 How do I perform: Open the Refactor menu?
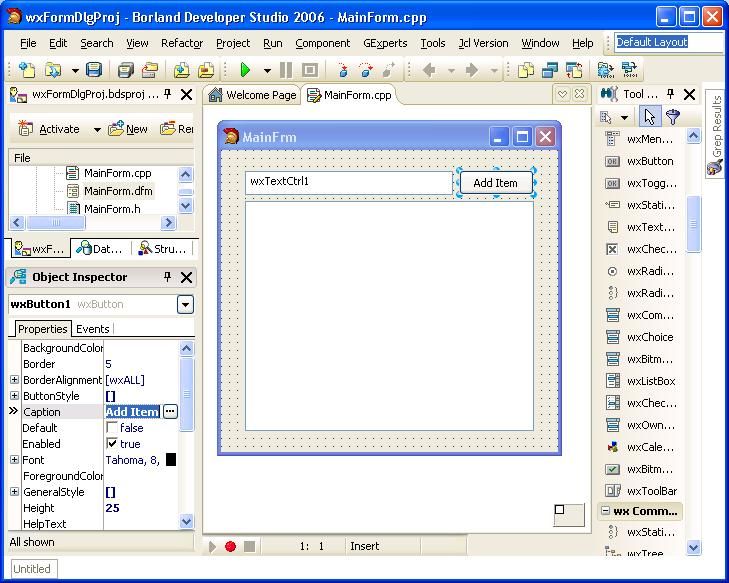[182, 43]
